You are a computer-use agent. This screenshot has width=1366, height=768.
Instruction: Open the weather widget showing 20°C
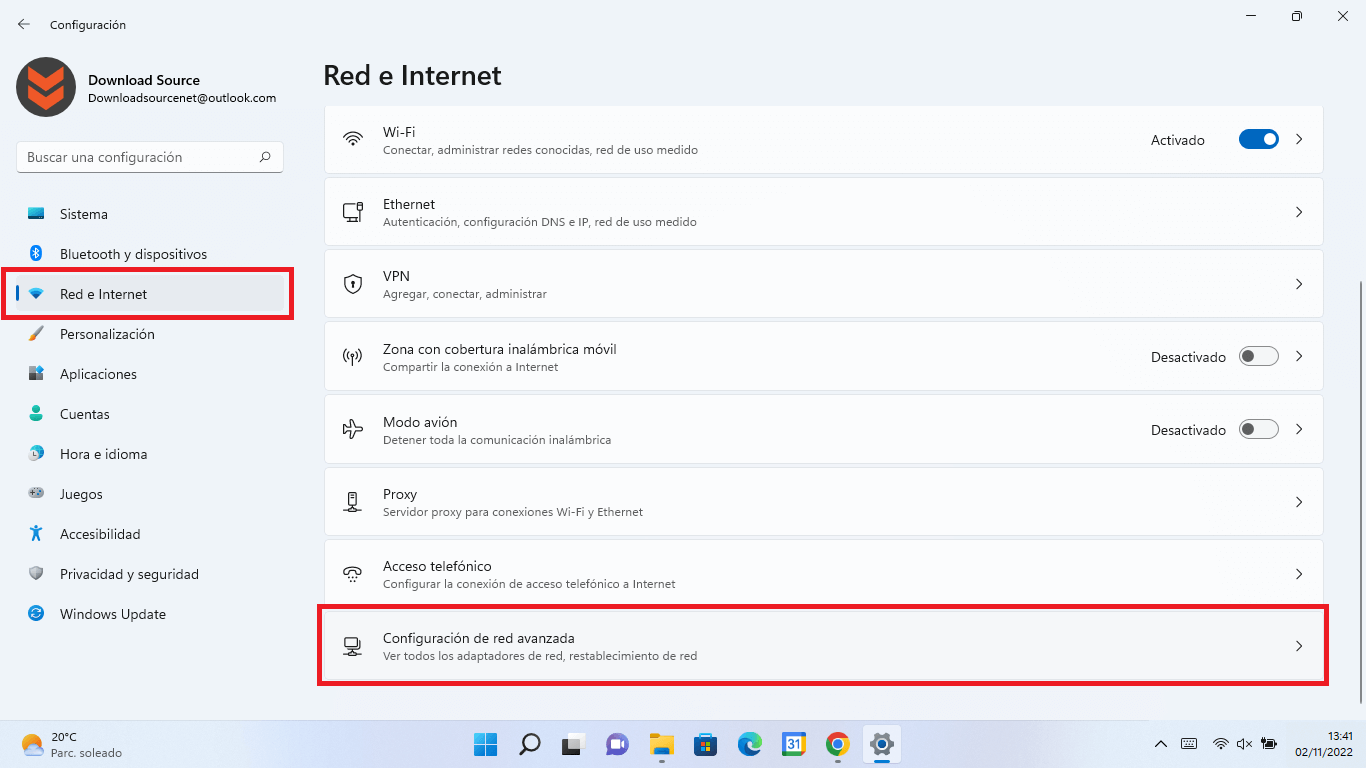[x=72, y=744]
